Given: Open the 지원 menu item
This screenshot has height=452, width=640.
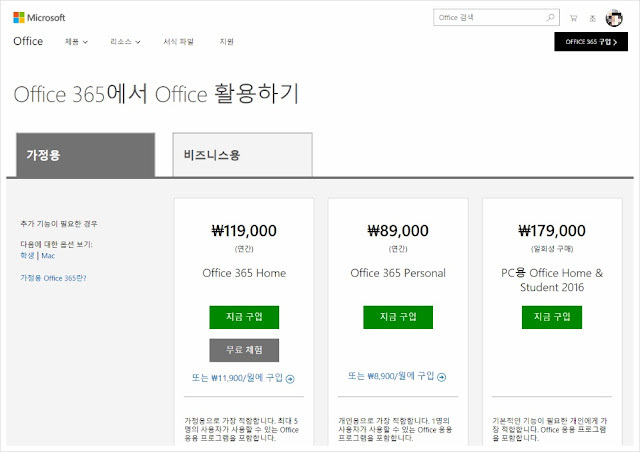Looking at the screenshot, I should click(x=227, y=42).
